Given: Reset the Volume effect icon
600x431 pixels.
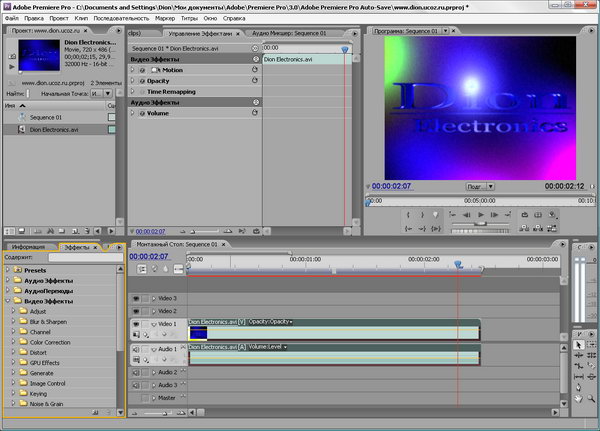Looking at the screenshot, I should coord(255,113).
